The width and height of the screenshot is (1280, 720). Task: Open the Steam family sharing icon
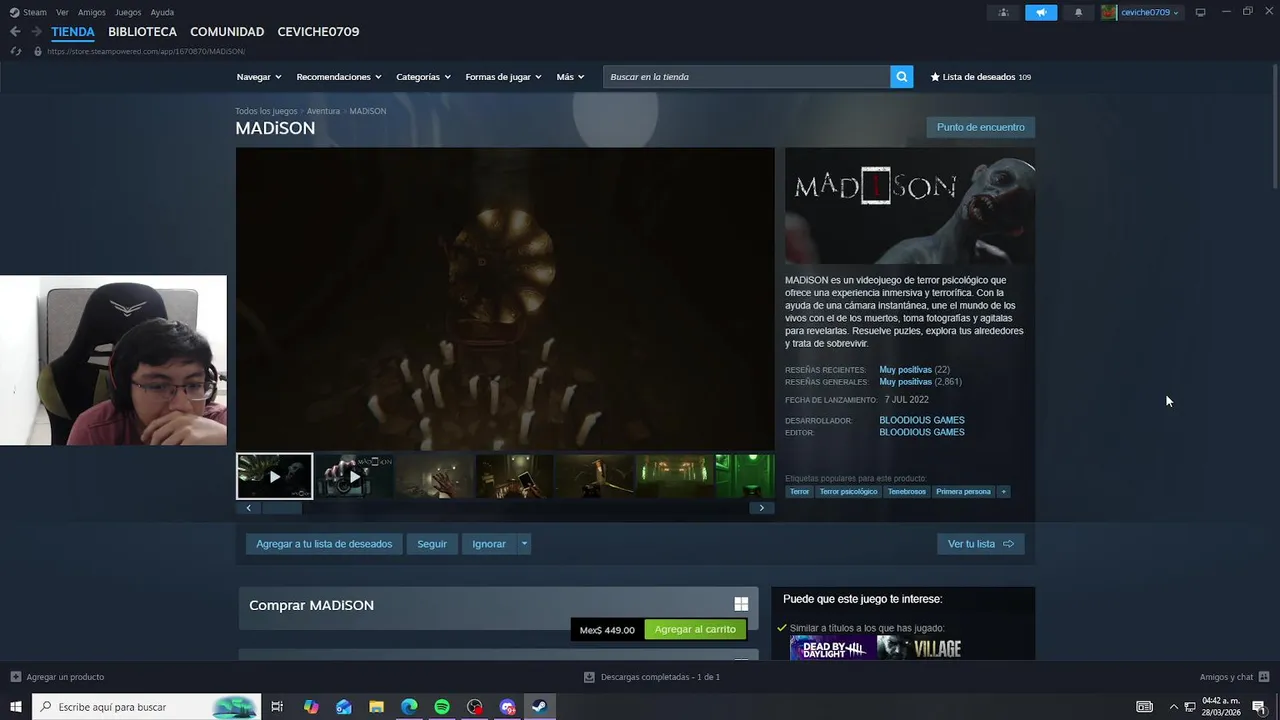(x=1003, y=12)
